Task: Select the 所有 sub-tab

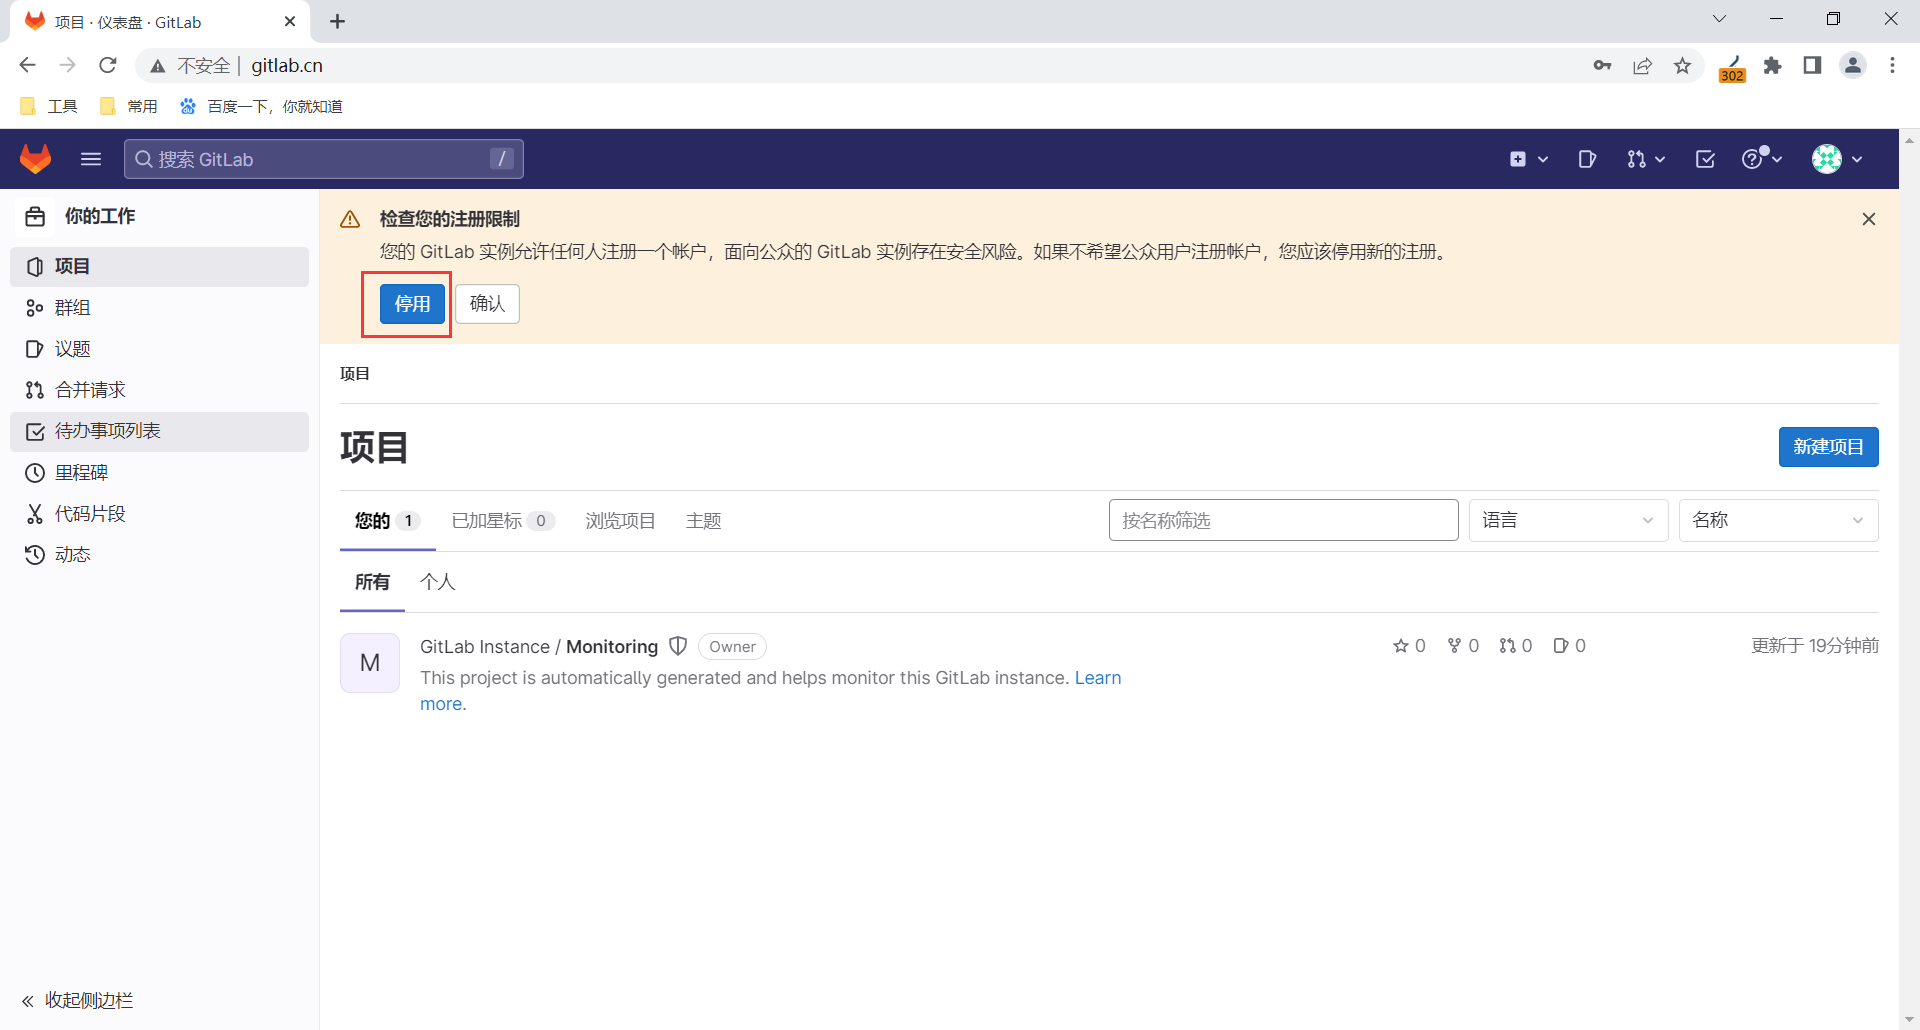Action: tap(372, 582)
